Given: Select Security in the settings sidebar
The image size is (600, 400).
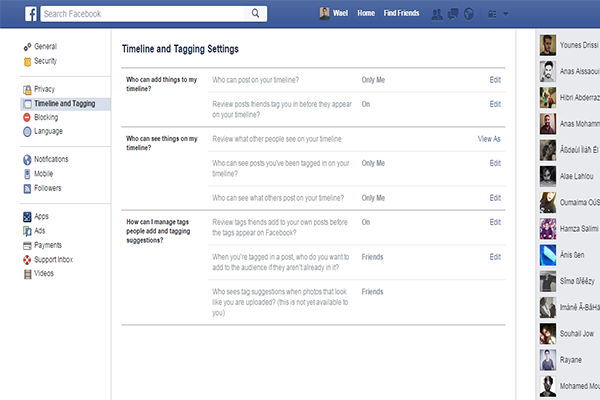Looking at the screenshot, I should point(46,61).
